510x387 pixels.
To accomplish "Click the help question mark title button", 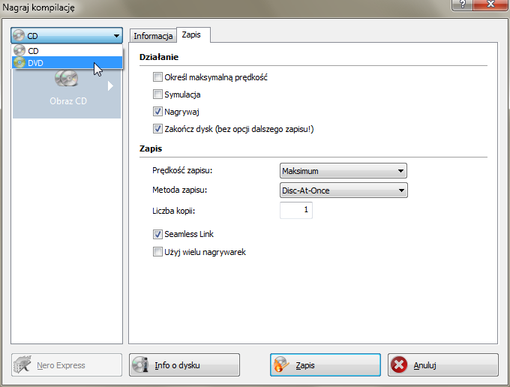I will 462,4.
